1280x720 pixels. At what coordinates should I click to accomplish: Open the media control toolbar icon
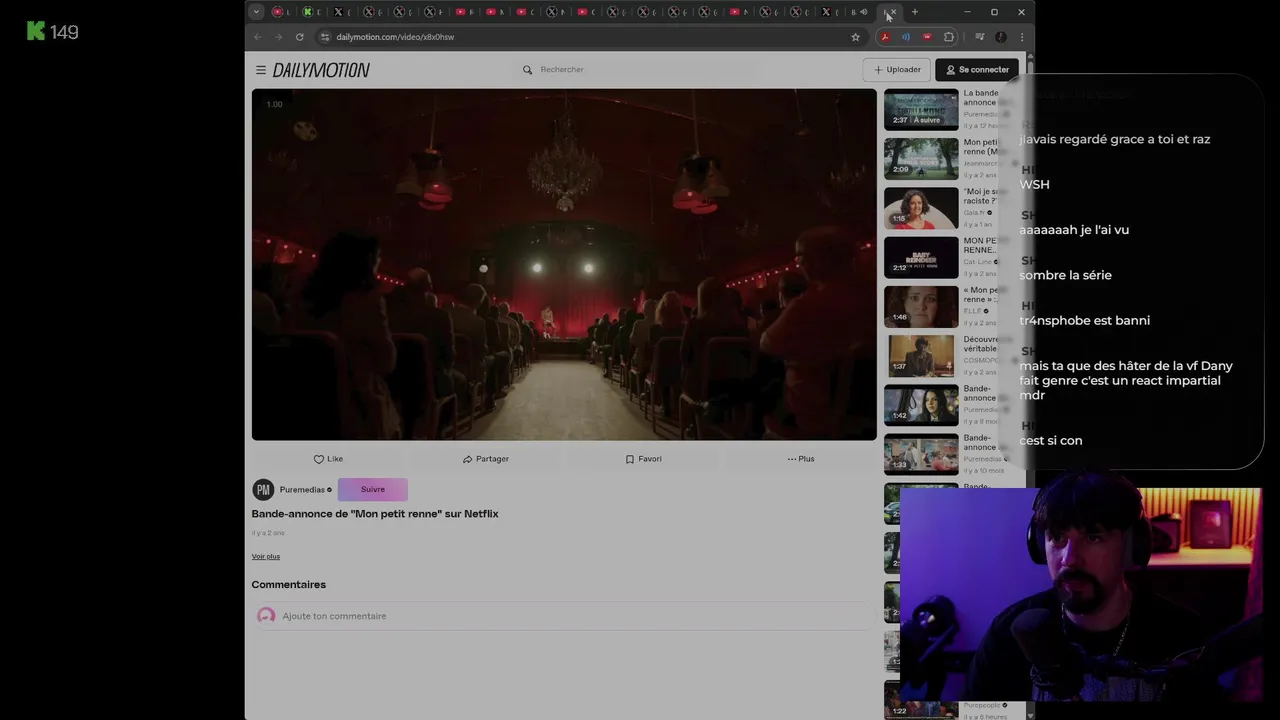980,37
